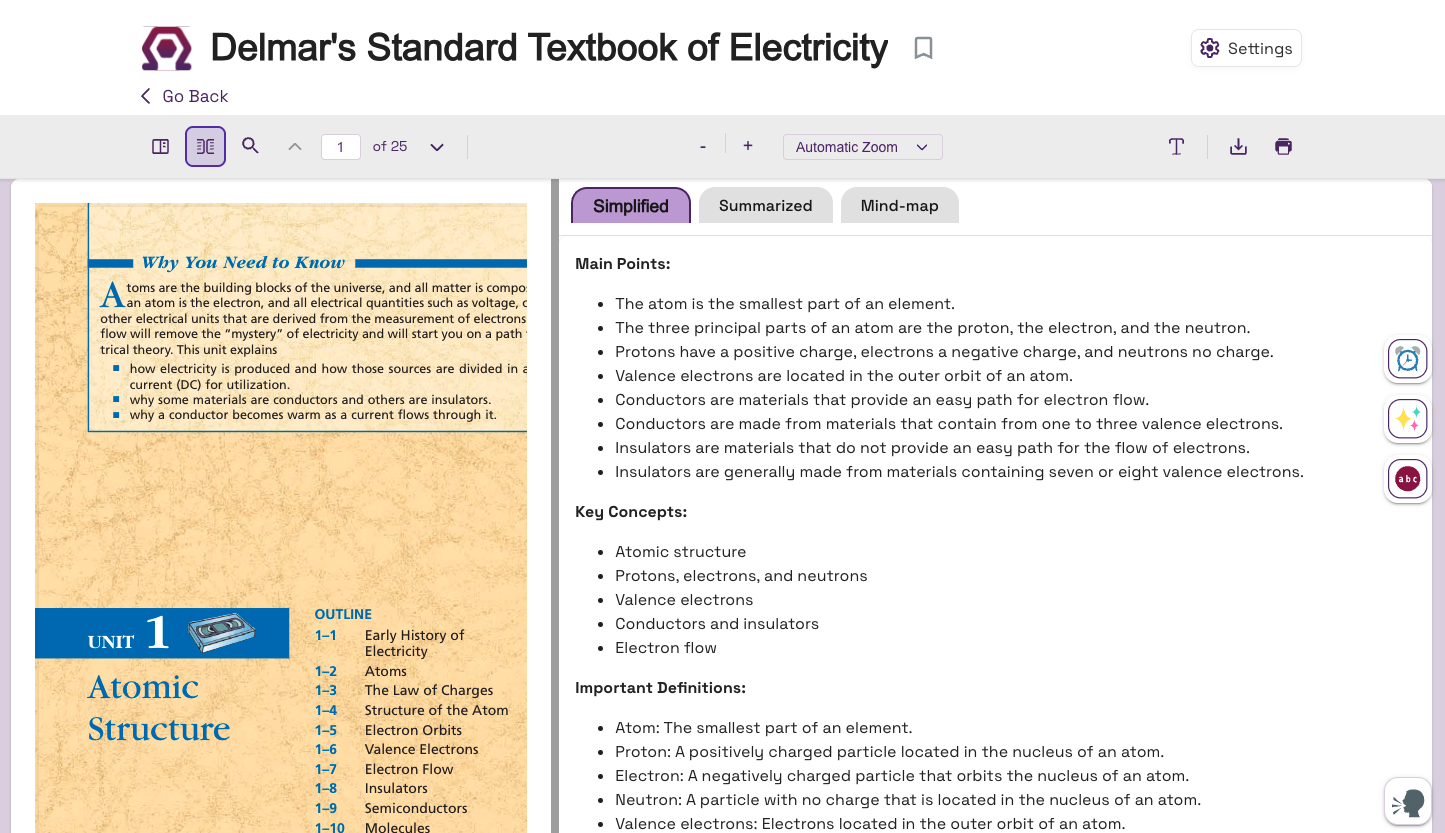
Task: Click Go Back link
Action: (185, 96)
